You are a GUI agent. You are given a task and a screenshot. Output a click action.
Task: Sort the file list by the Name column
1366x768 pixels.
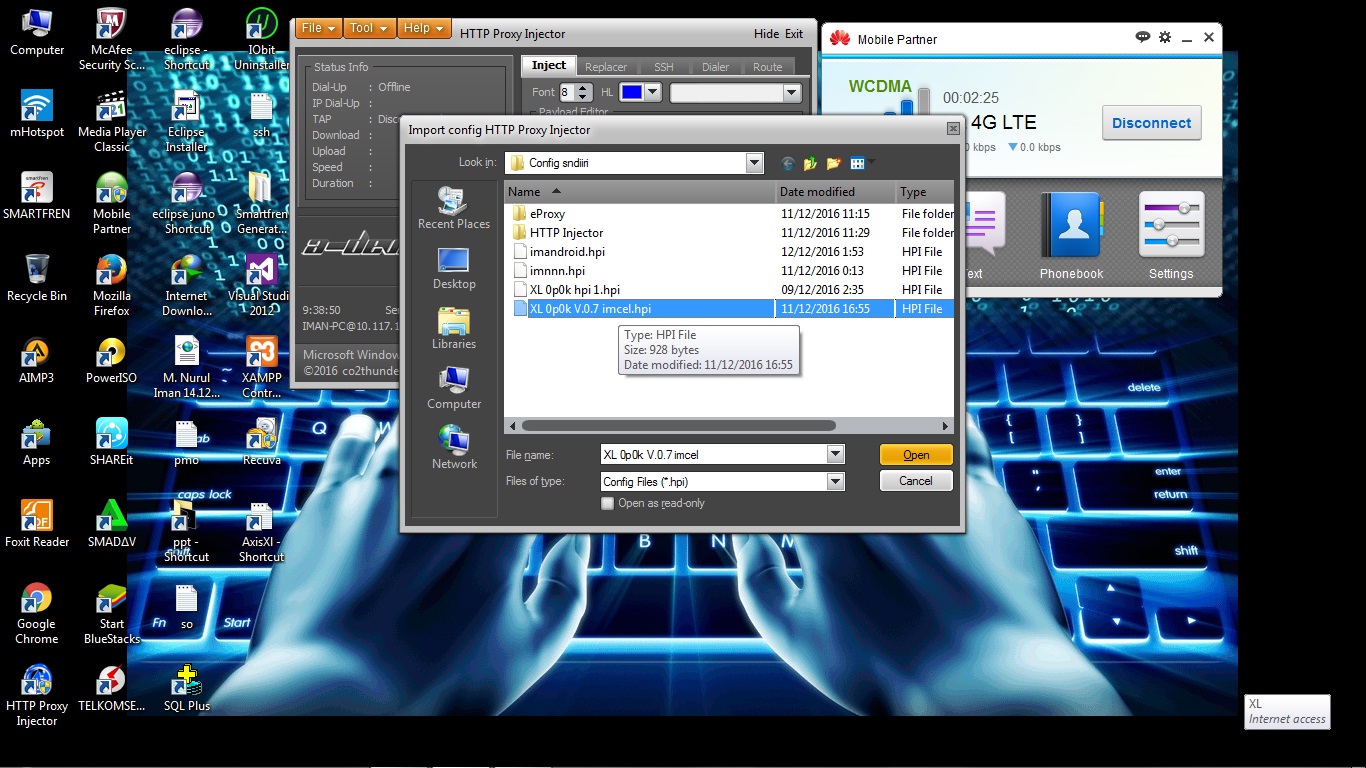coord(640,192)
